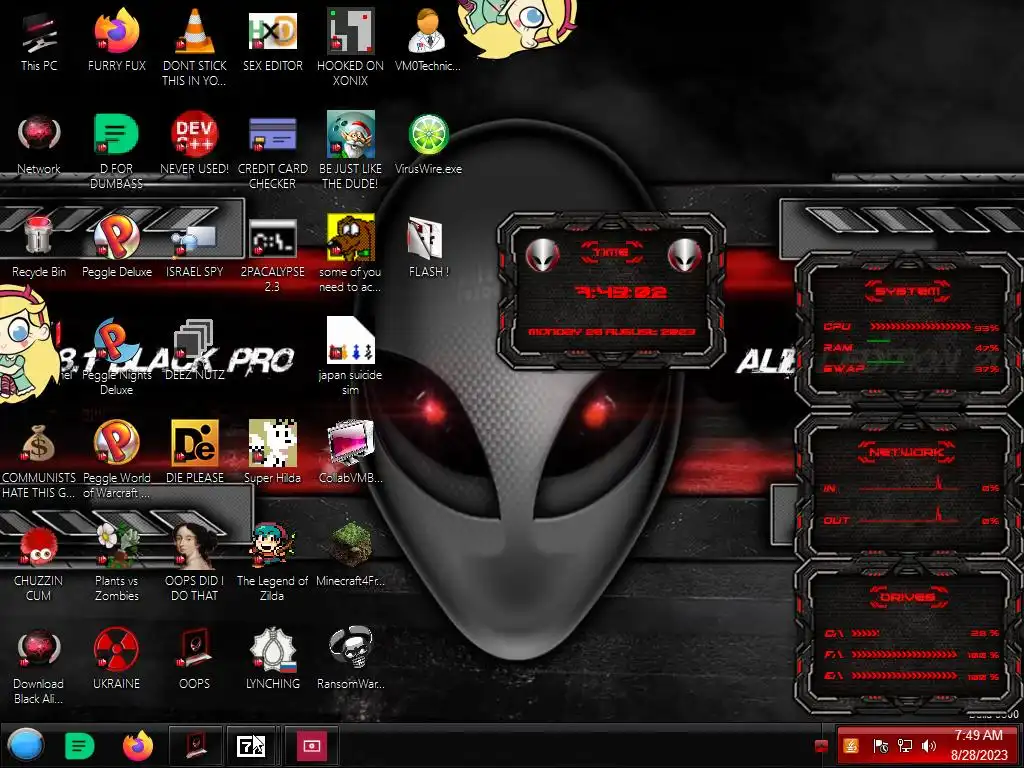This screenshot has width=1024, height=768.
Task: Click the date text in the TIME widget
Action: (x=611, y=332)
